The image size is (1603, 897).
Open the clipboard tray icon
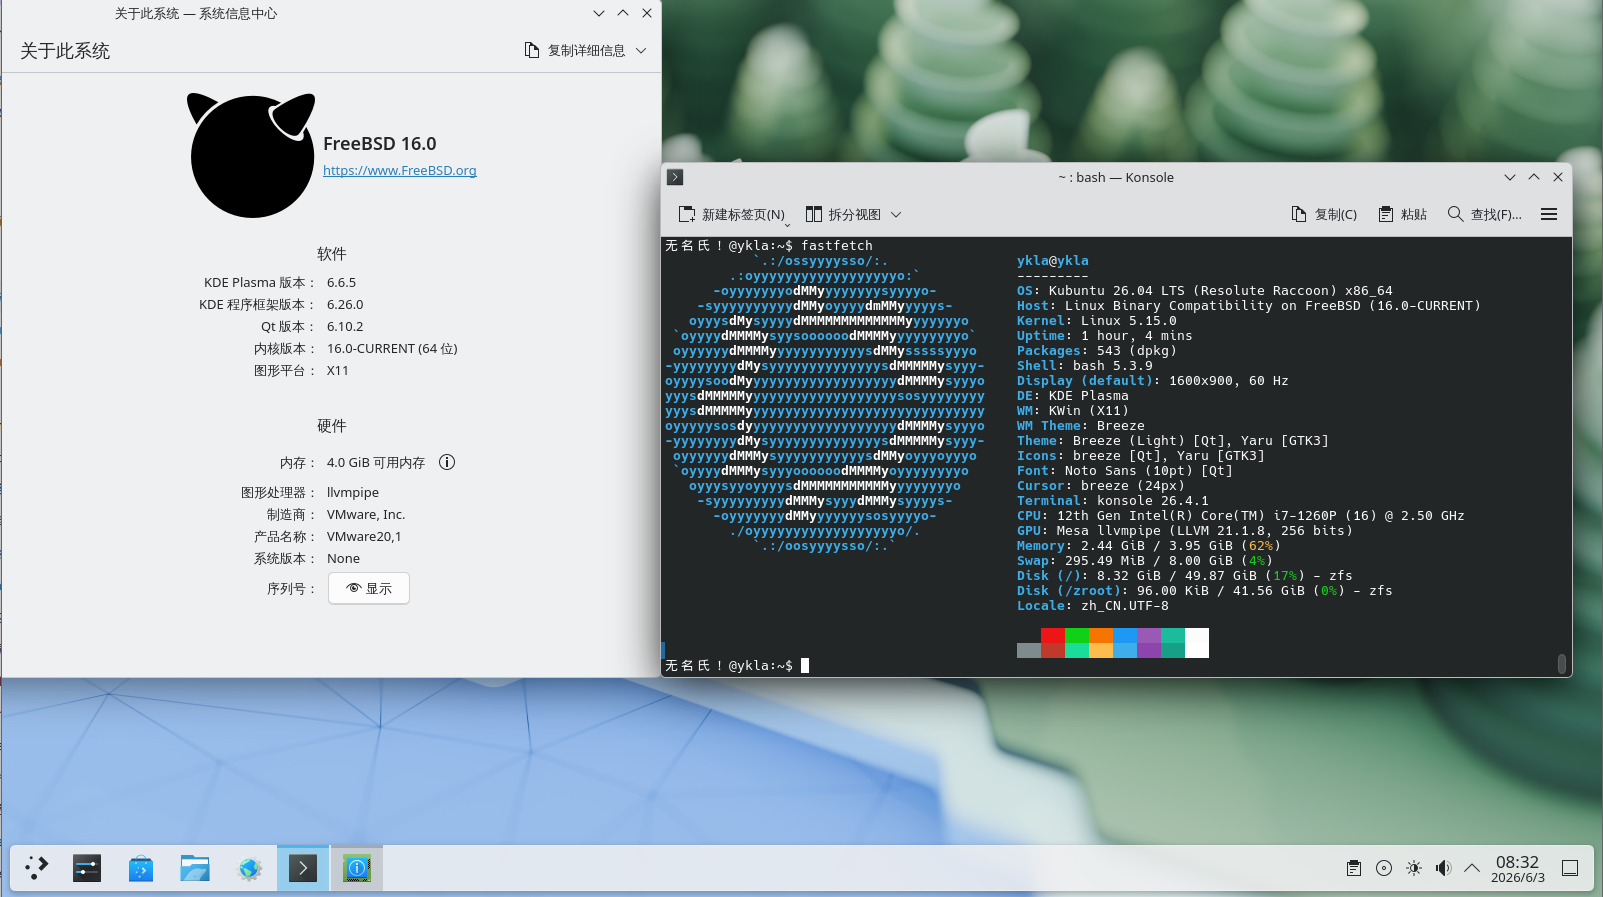click(1354, 868)
